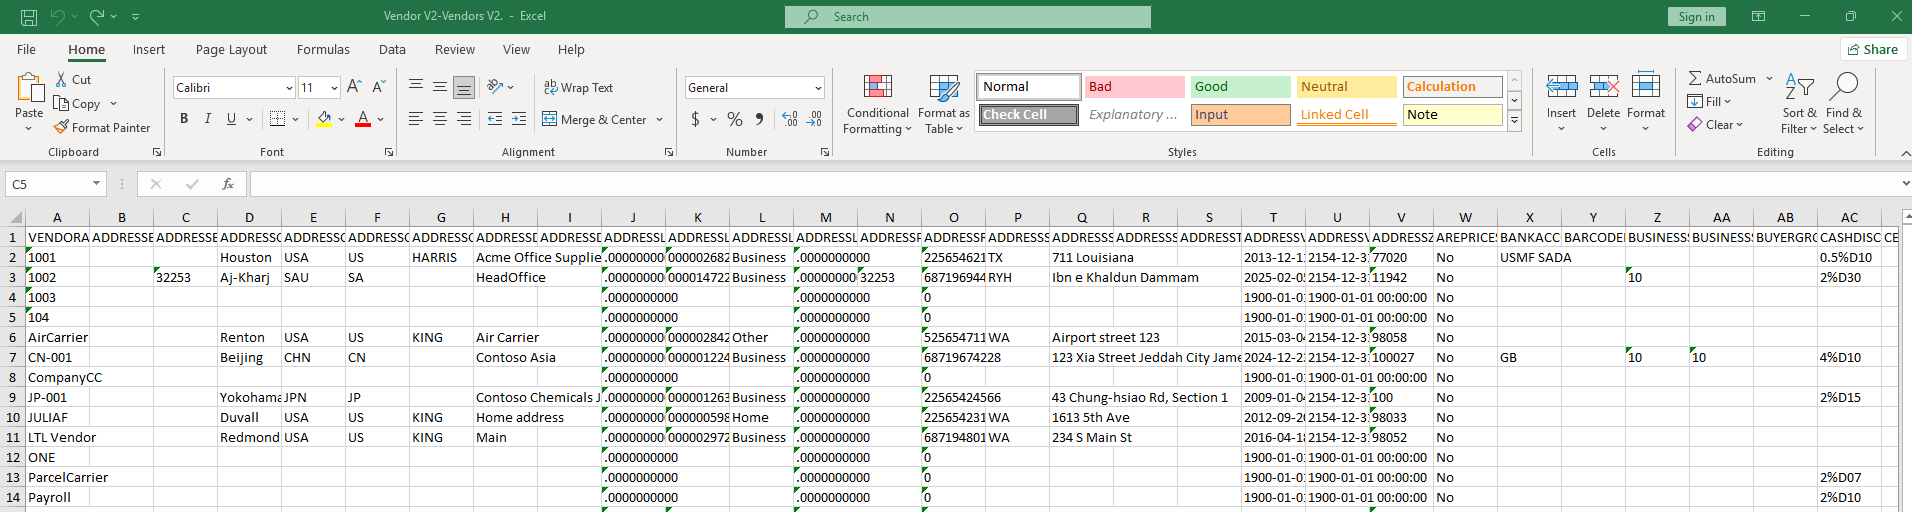Click the Search box in title bar
This screenshot has width=1912, height=512.
pyautogui.click(x=968, y=17)
